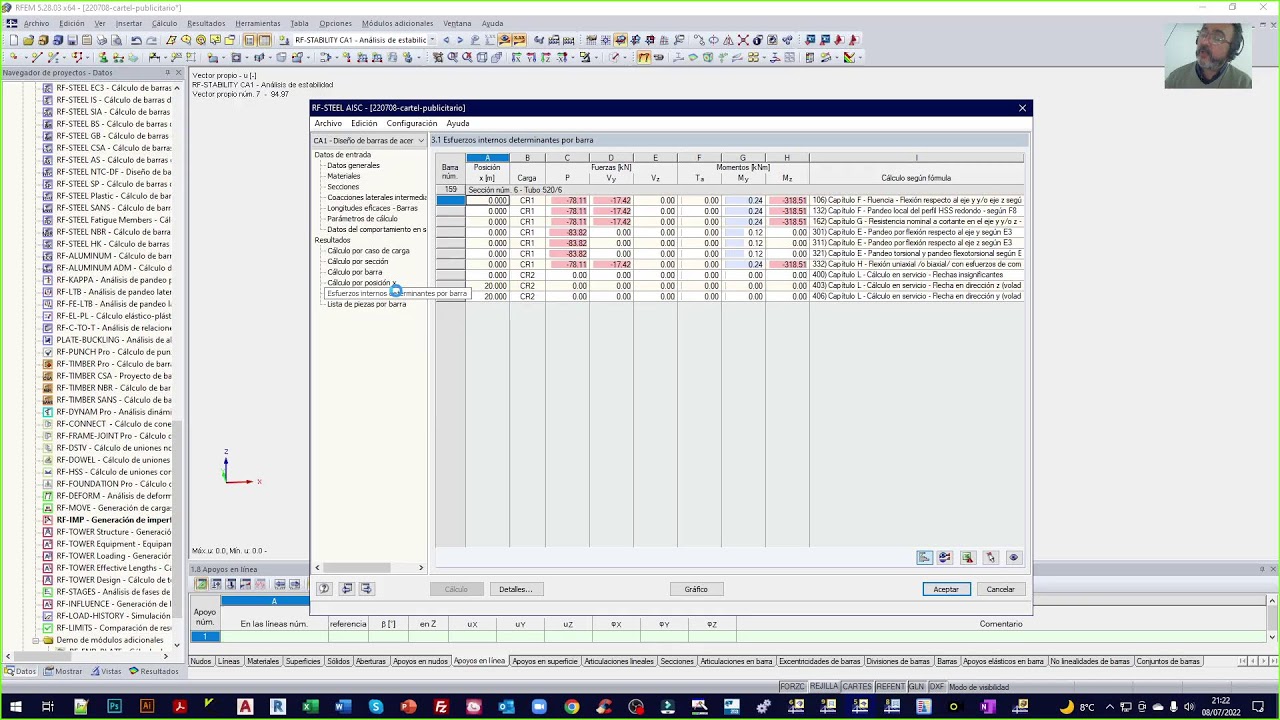Open the Herramientas main menu
Viewport: 1280px width, 720px height.
[x=258, y=23]
